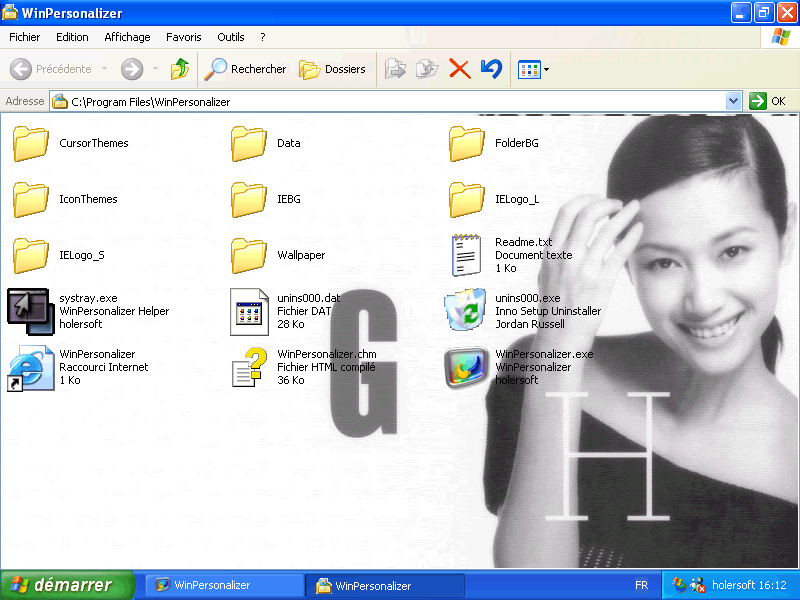Click the WinPersonalizer tray icon
The image size is (800, 600).
pyautogui.click(x=679, y=585)
